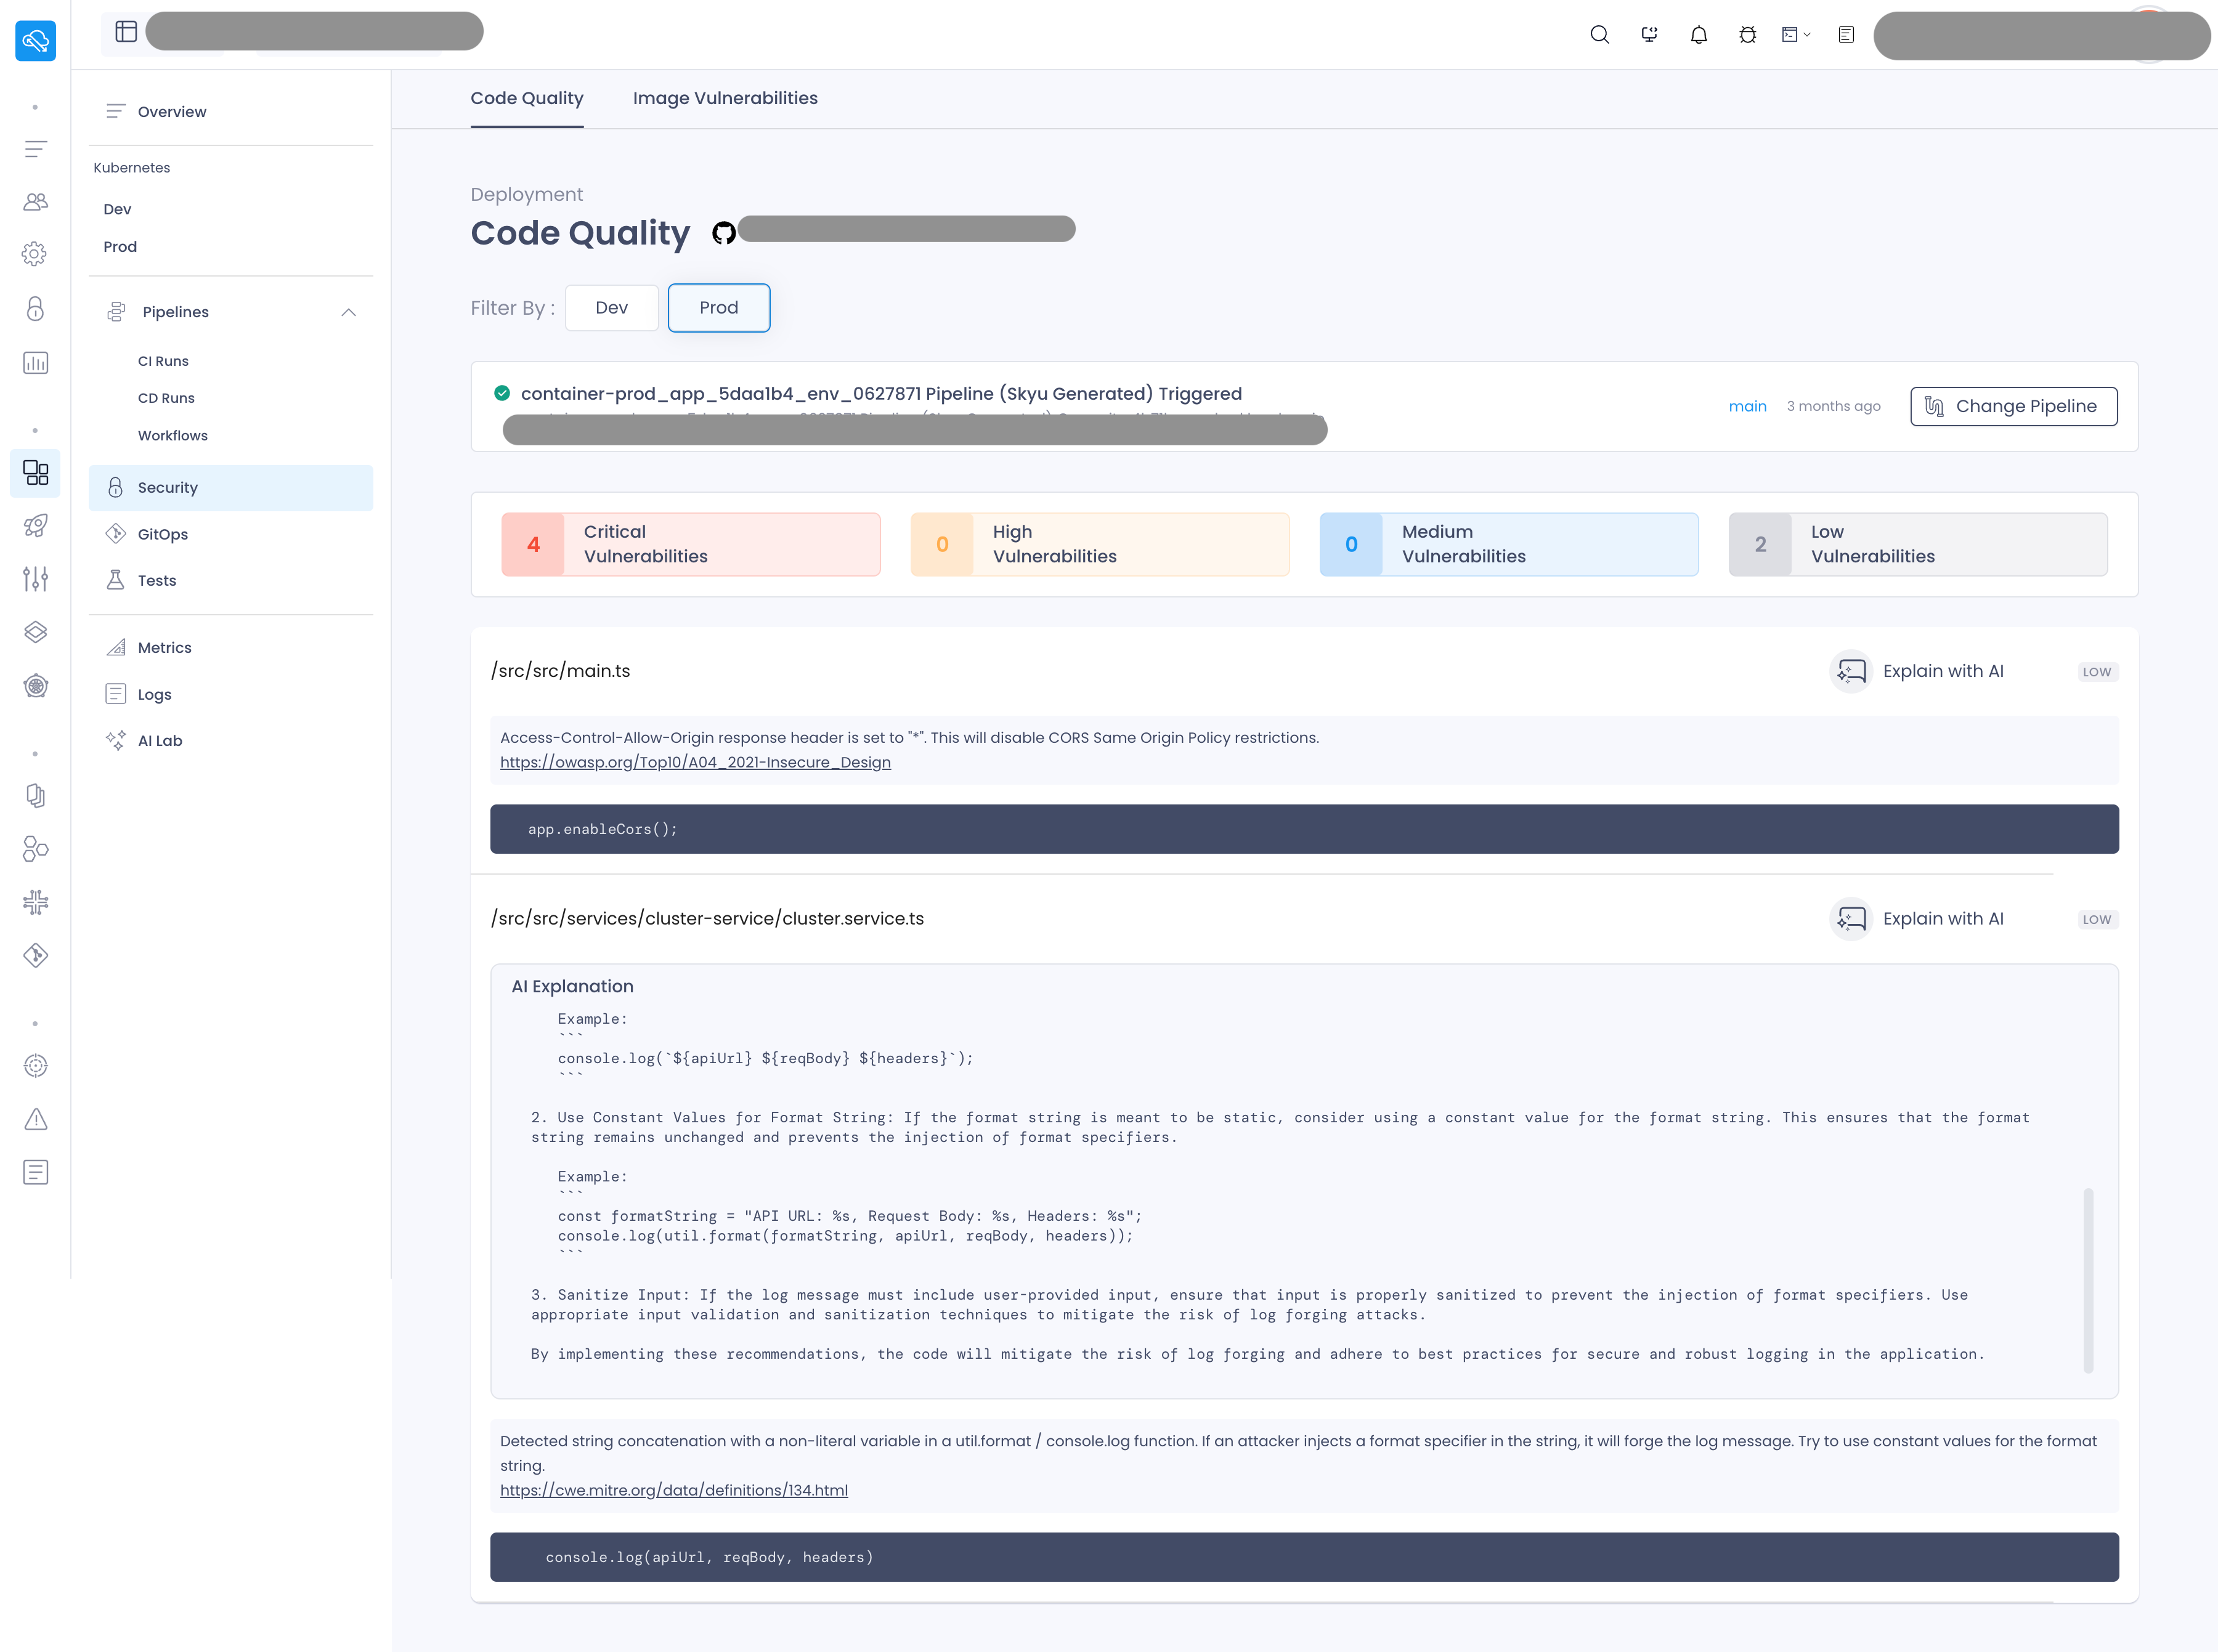2218x1652 pixels.
Task: Click the circuit chip icon in left rail
Action: tap(36, 903)
